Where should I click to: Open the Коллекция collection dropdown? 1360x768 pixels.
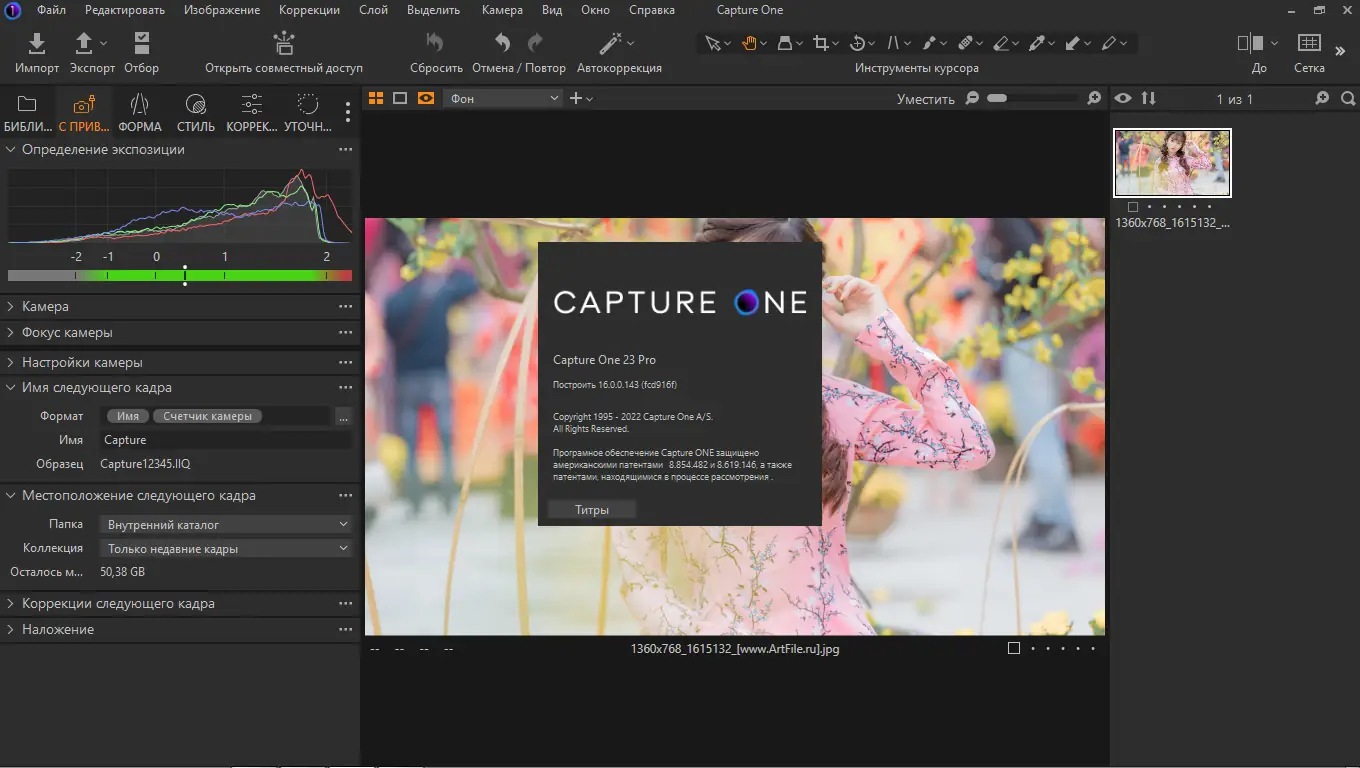226,549
